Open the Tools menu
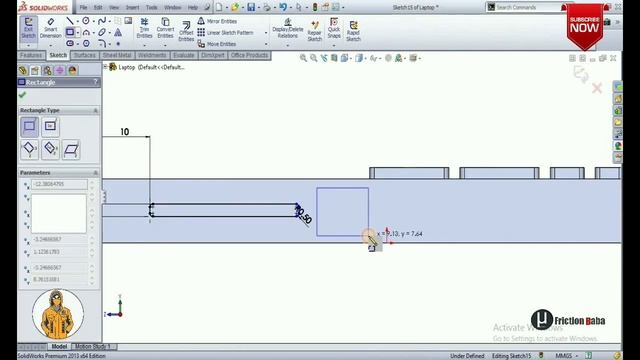The image size is (640, 360). coord(151,7)
